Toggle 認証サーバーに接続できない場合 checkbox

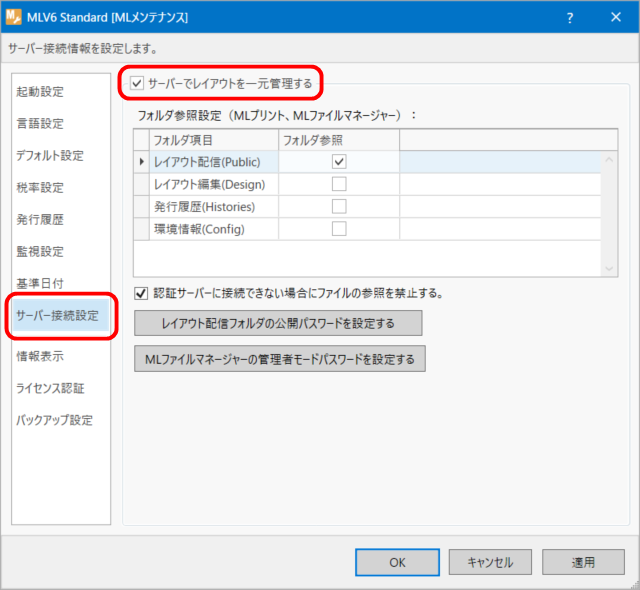click(x=141, y=293)
